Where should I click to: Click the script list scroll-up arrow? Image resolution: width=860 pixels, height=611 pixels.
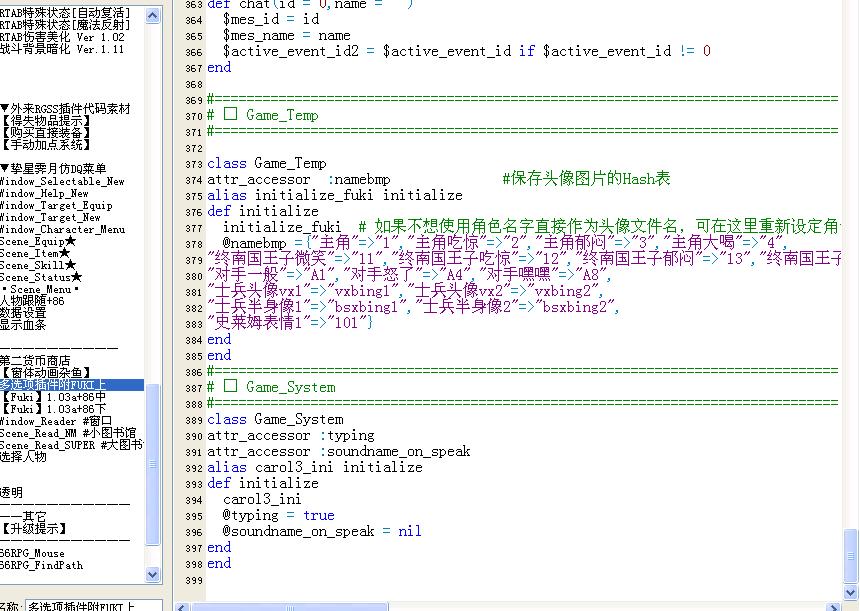[152, 15]
